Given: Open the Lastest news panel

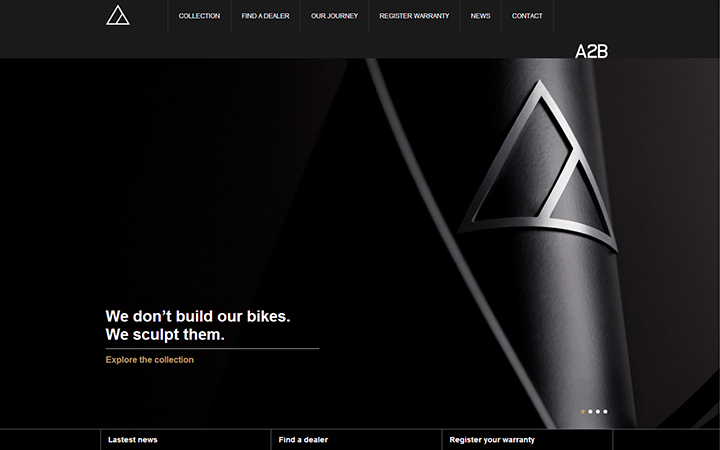Looking at the screenshot, I should pyautogui.click(x=186, y=440).
